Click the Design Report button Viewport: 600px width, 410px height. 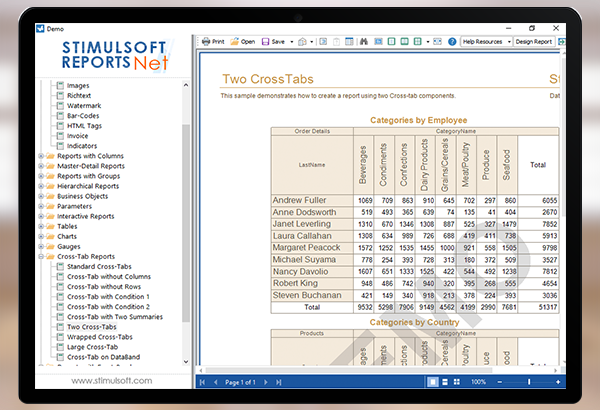click(534, 41)
